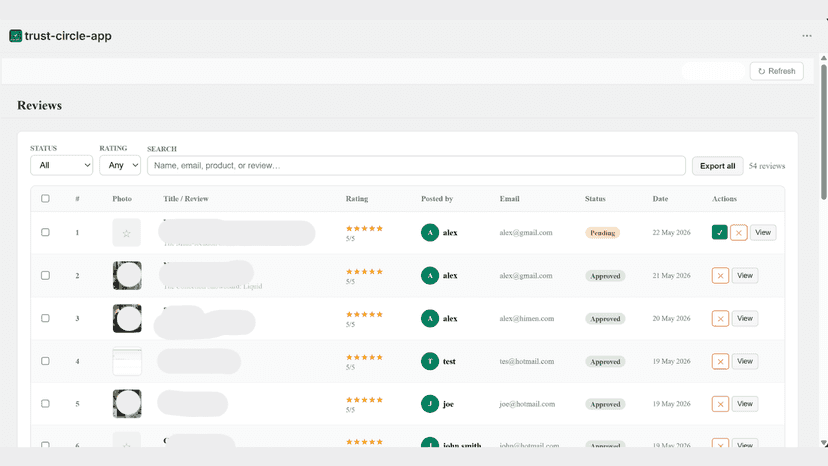Open the three-dot more options menu
The image size is (828, 466).
[x=807, y=36]
